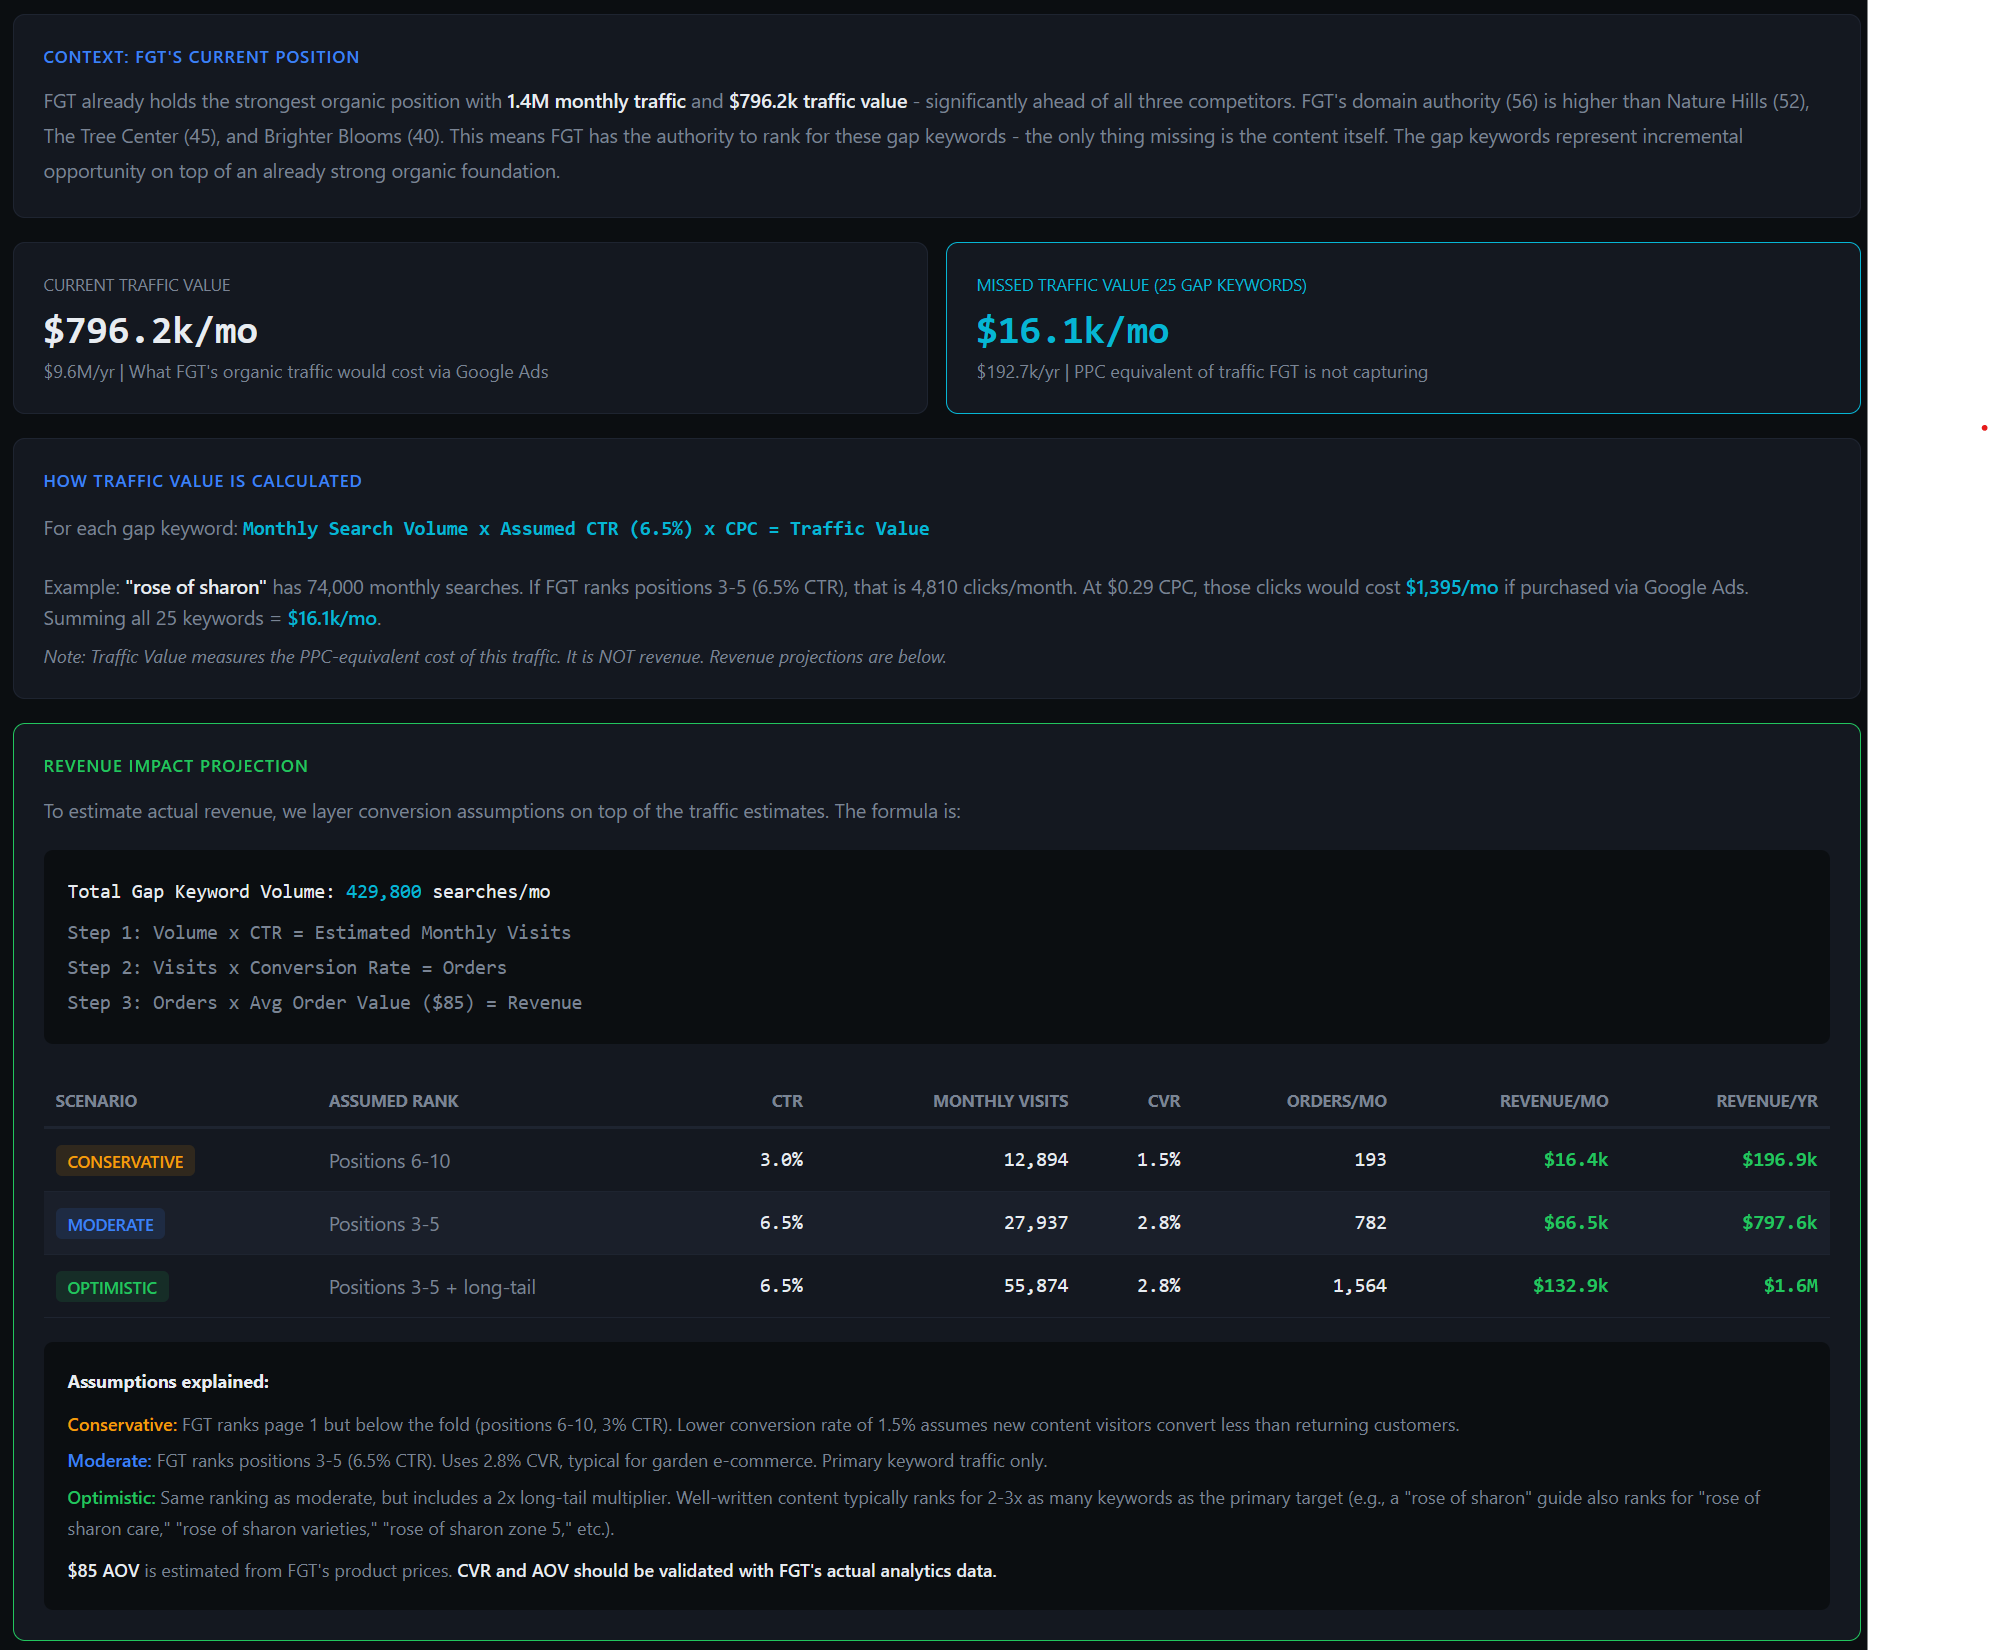Click the "$132.9k" monthly revenue value
Screen dimensions: 1989x1650
pos(1571,1285)
